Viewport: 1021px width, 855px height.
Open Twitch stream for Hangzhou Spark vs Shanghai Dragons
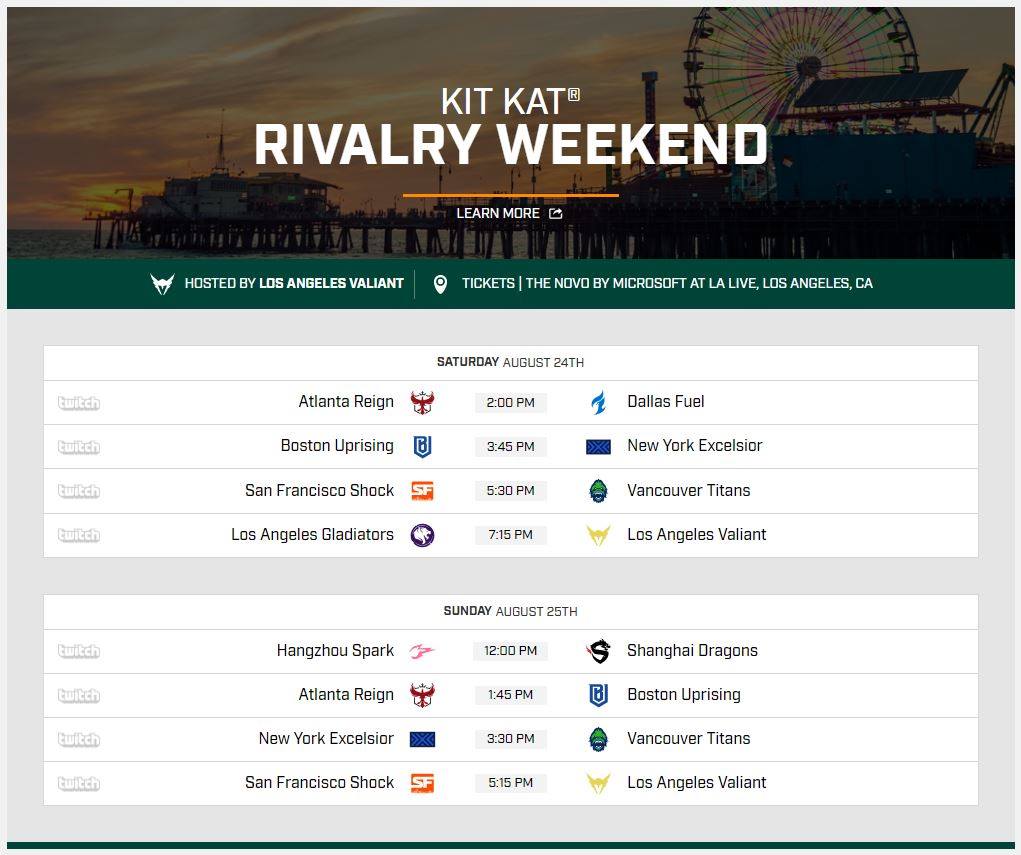coord(79,651)
